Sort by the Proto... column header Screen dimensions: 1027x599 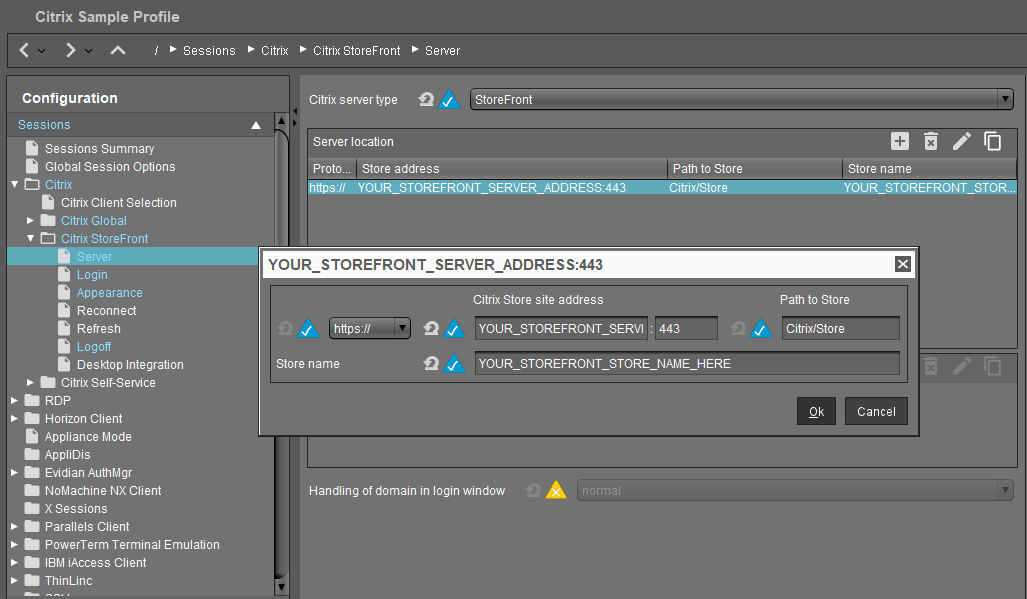point(331,168)
